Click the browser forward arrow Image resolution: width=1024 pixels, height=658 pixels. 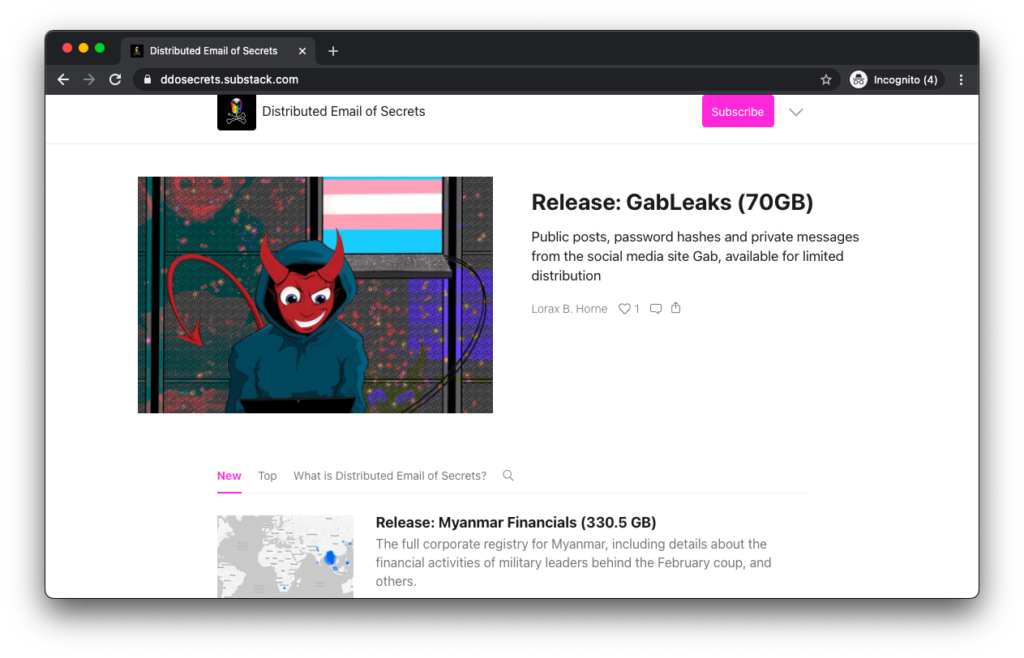click(89, 80)
